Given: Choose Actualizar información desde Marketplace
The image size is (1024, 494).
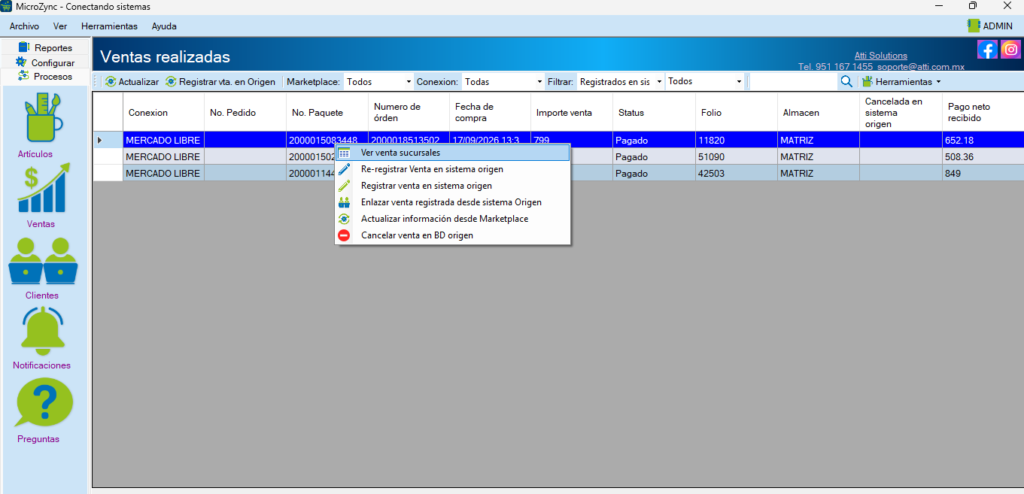Looking at the screenshot, I should tap(453, 219).
